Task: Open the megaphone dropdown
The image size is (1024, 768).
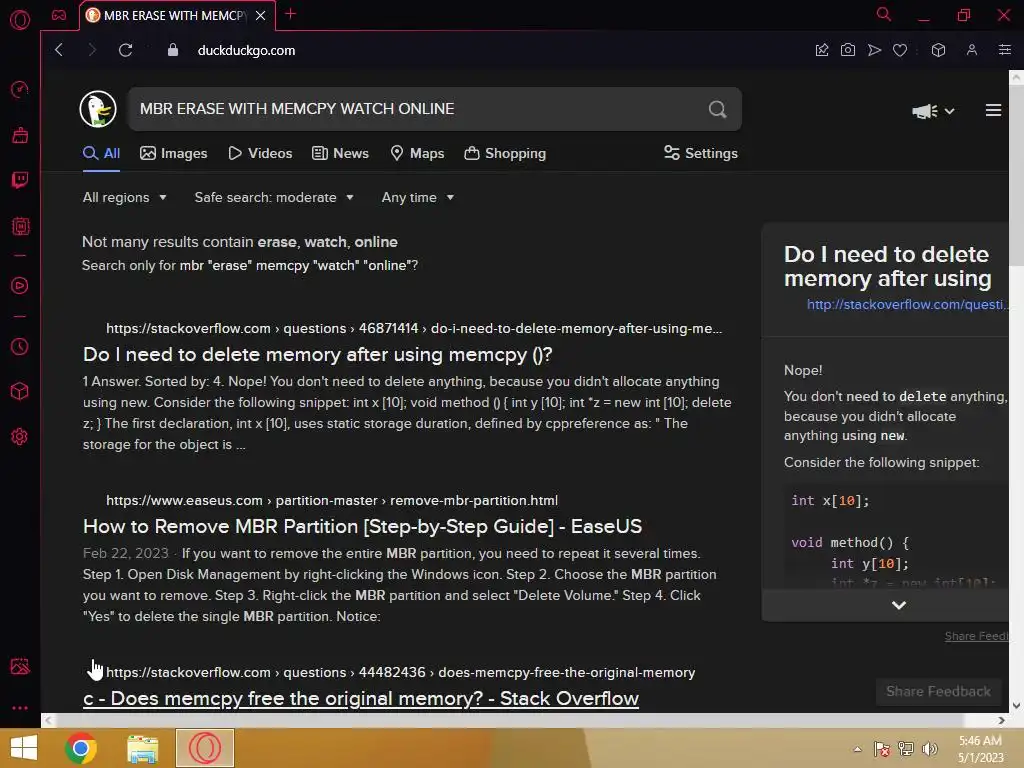Action: 933,111
